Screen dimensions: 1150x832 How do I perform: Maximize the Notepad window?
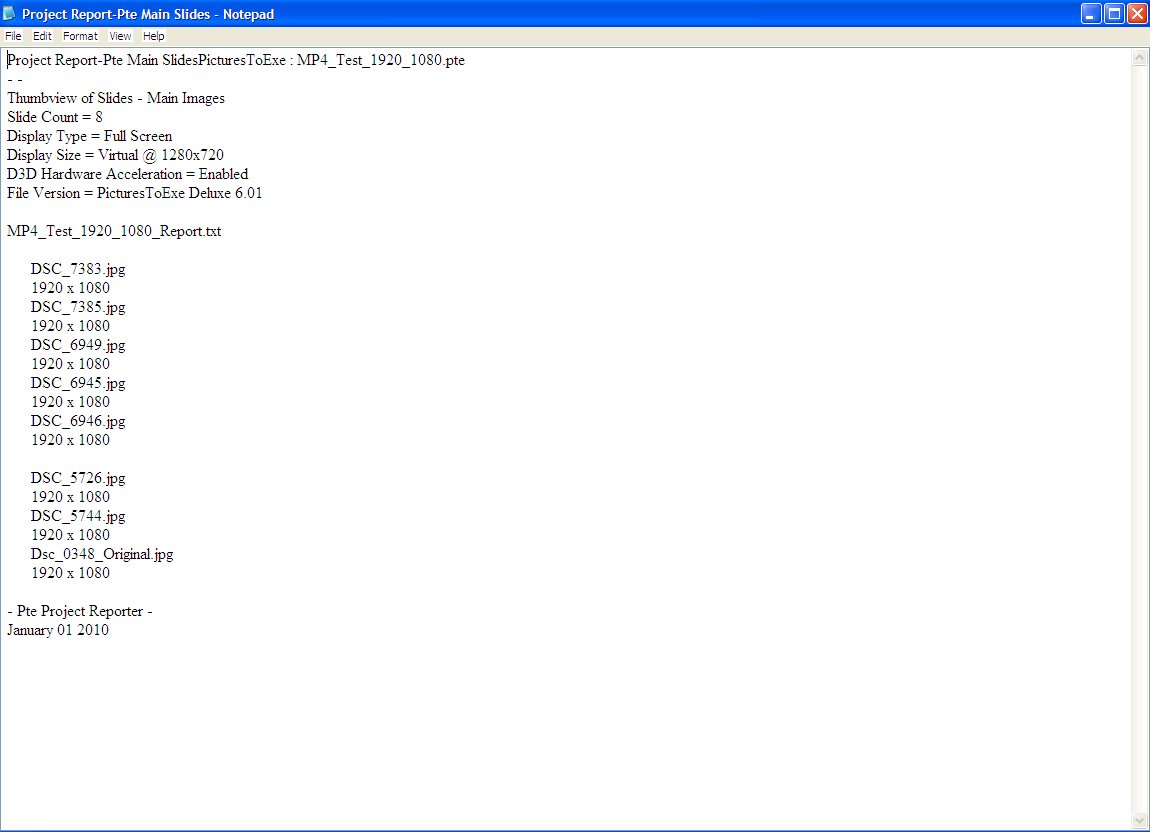1114,14
